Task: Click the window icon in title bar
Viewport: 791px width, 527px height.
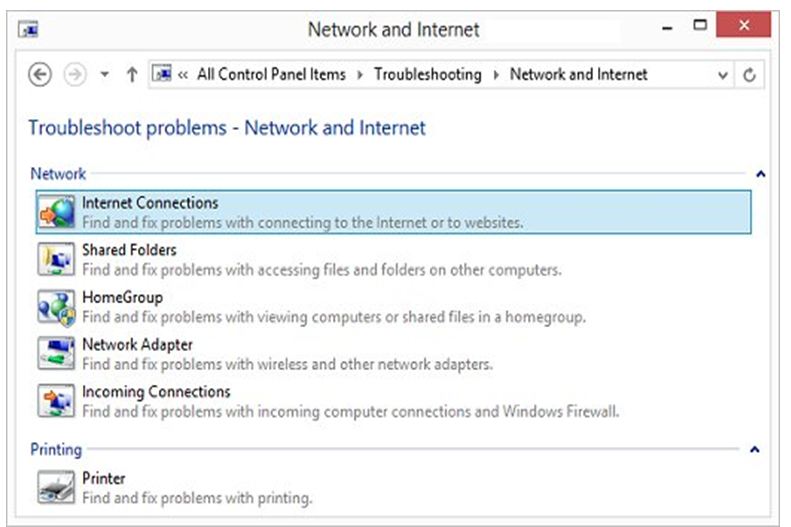Action: [x=29, y=29]
